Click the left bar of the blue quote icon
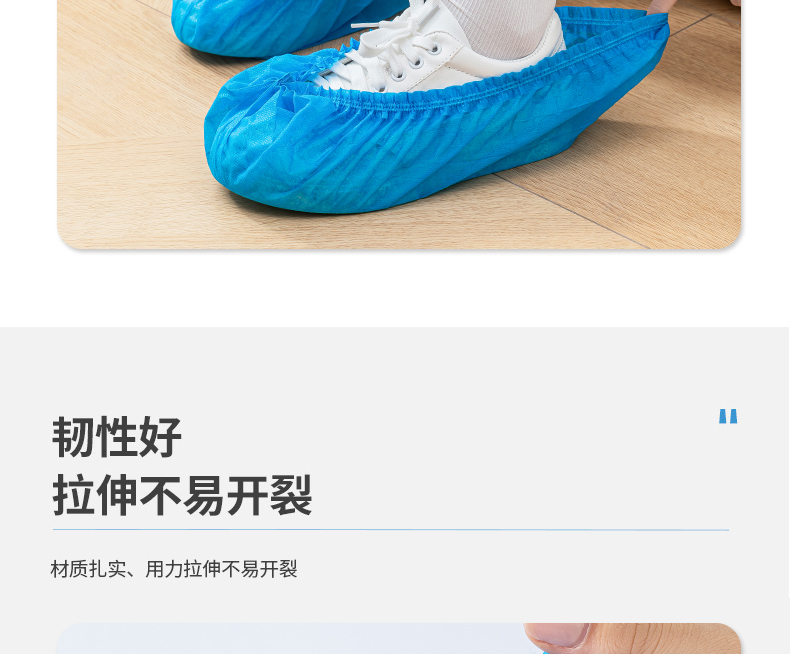The width and height of the screenshot is (790, 654). point(723,416)
